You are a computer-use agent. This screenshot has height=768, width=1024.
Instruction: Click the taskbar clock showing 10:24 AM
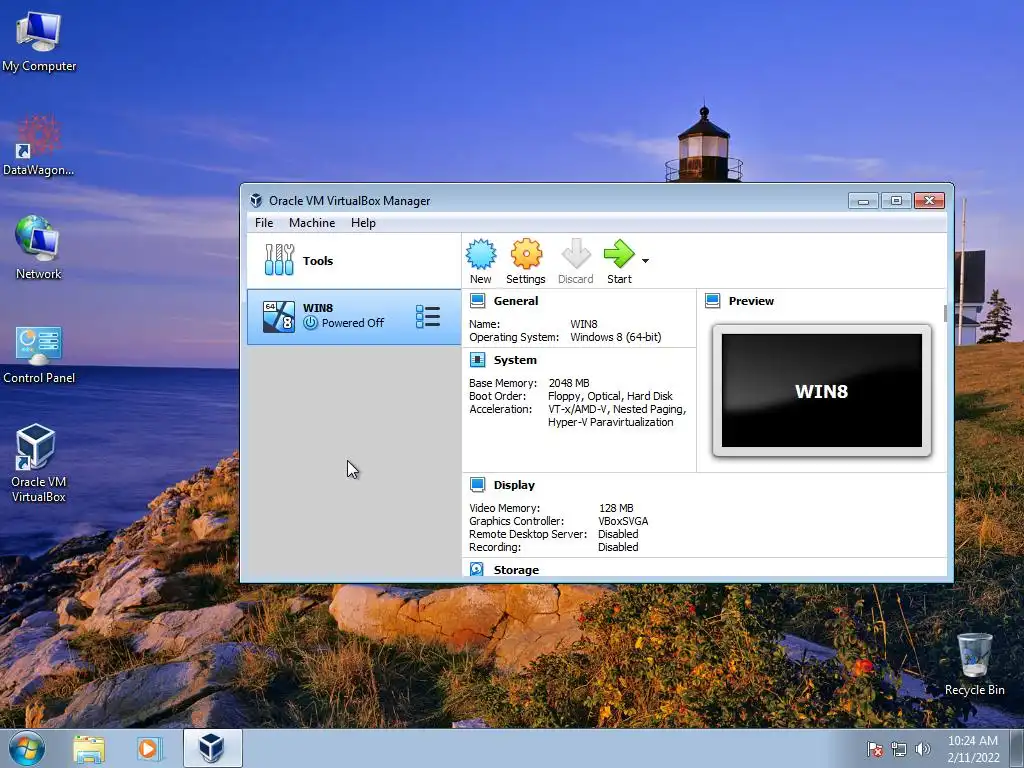point(973,749)
